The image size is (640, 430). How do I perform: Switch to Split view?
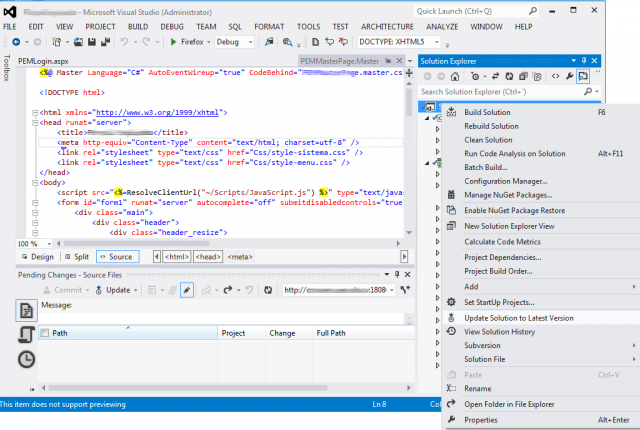coord(77,257)
